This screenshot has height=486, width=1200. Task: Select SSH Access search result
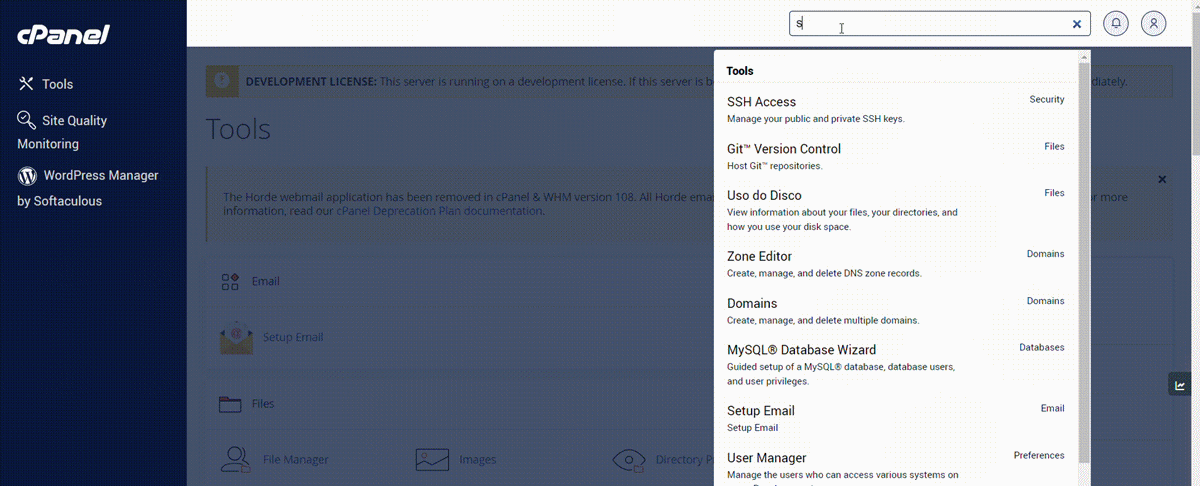pos(896,110)
